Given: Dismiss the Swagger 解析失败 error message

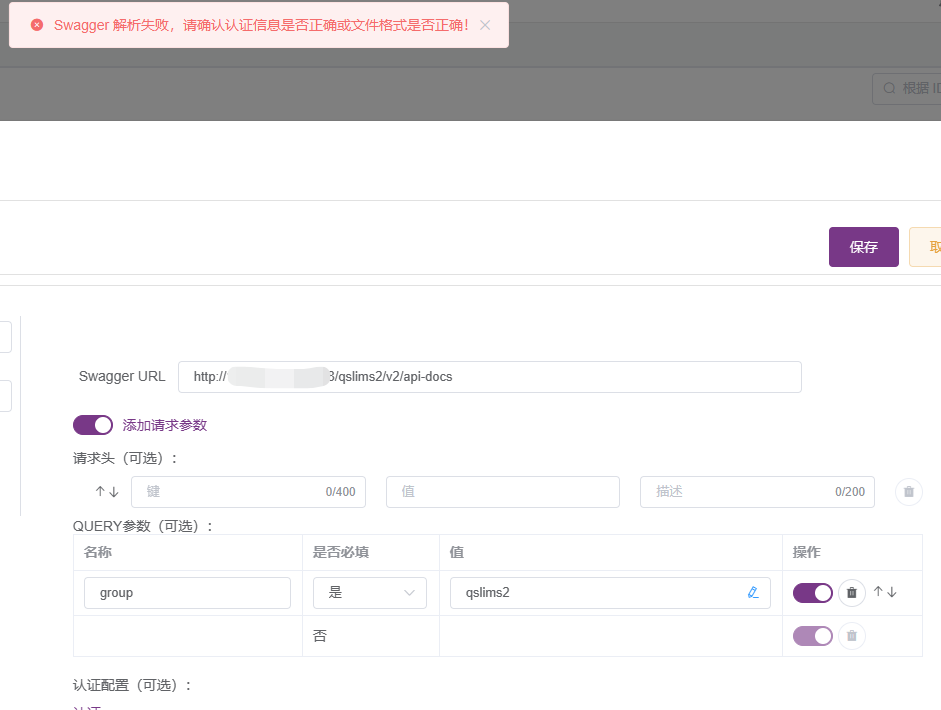Looking at the screenshot, I should (x=485, y=24).
